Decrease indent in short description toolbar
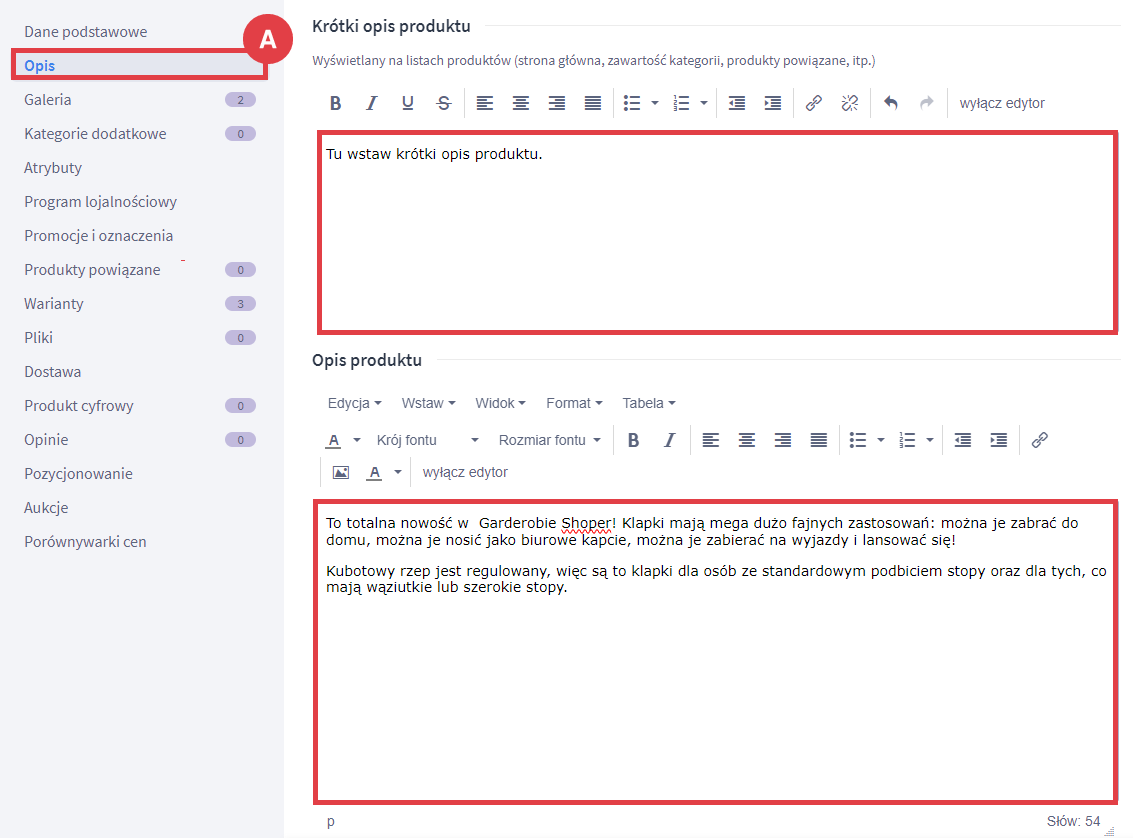This screenshot has height=838, width=1133. (x=737, y=103)
